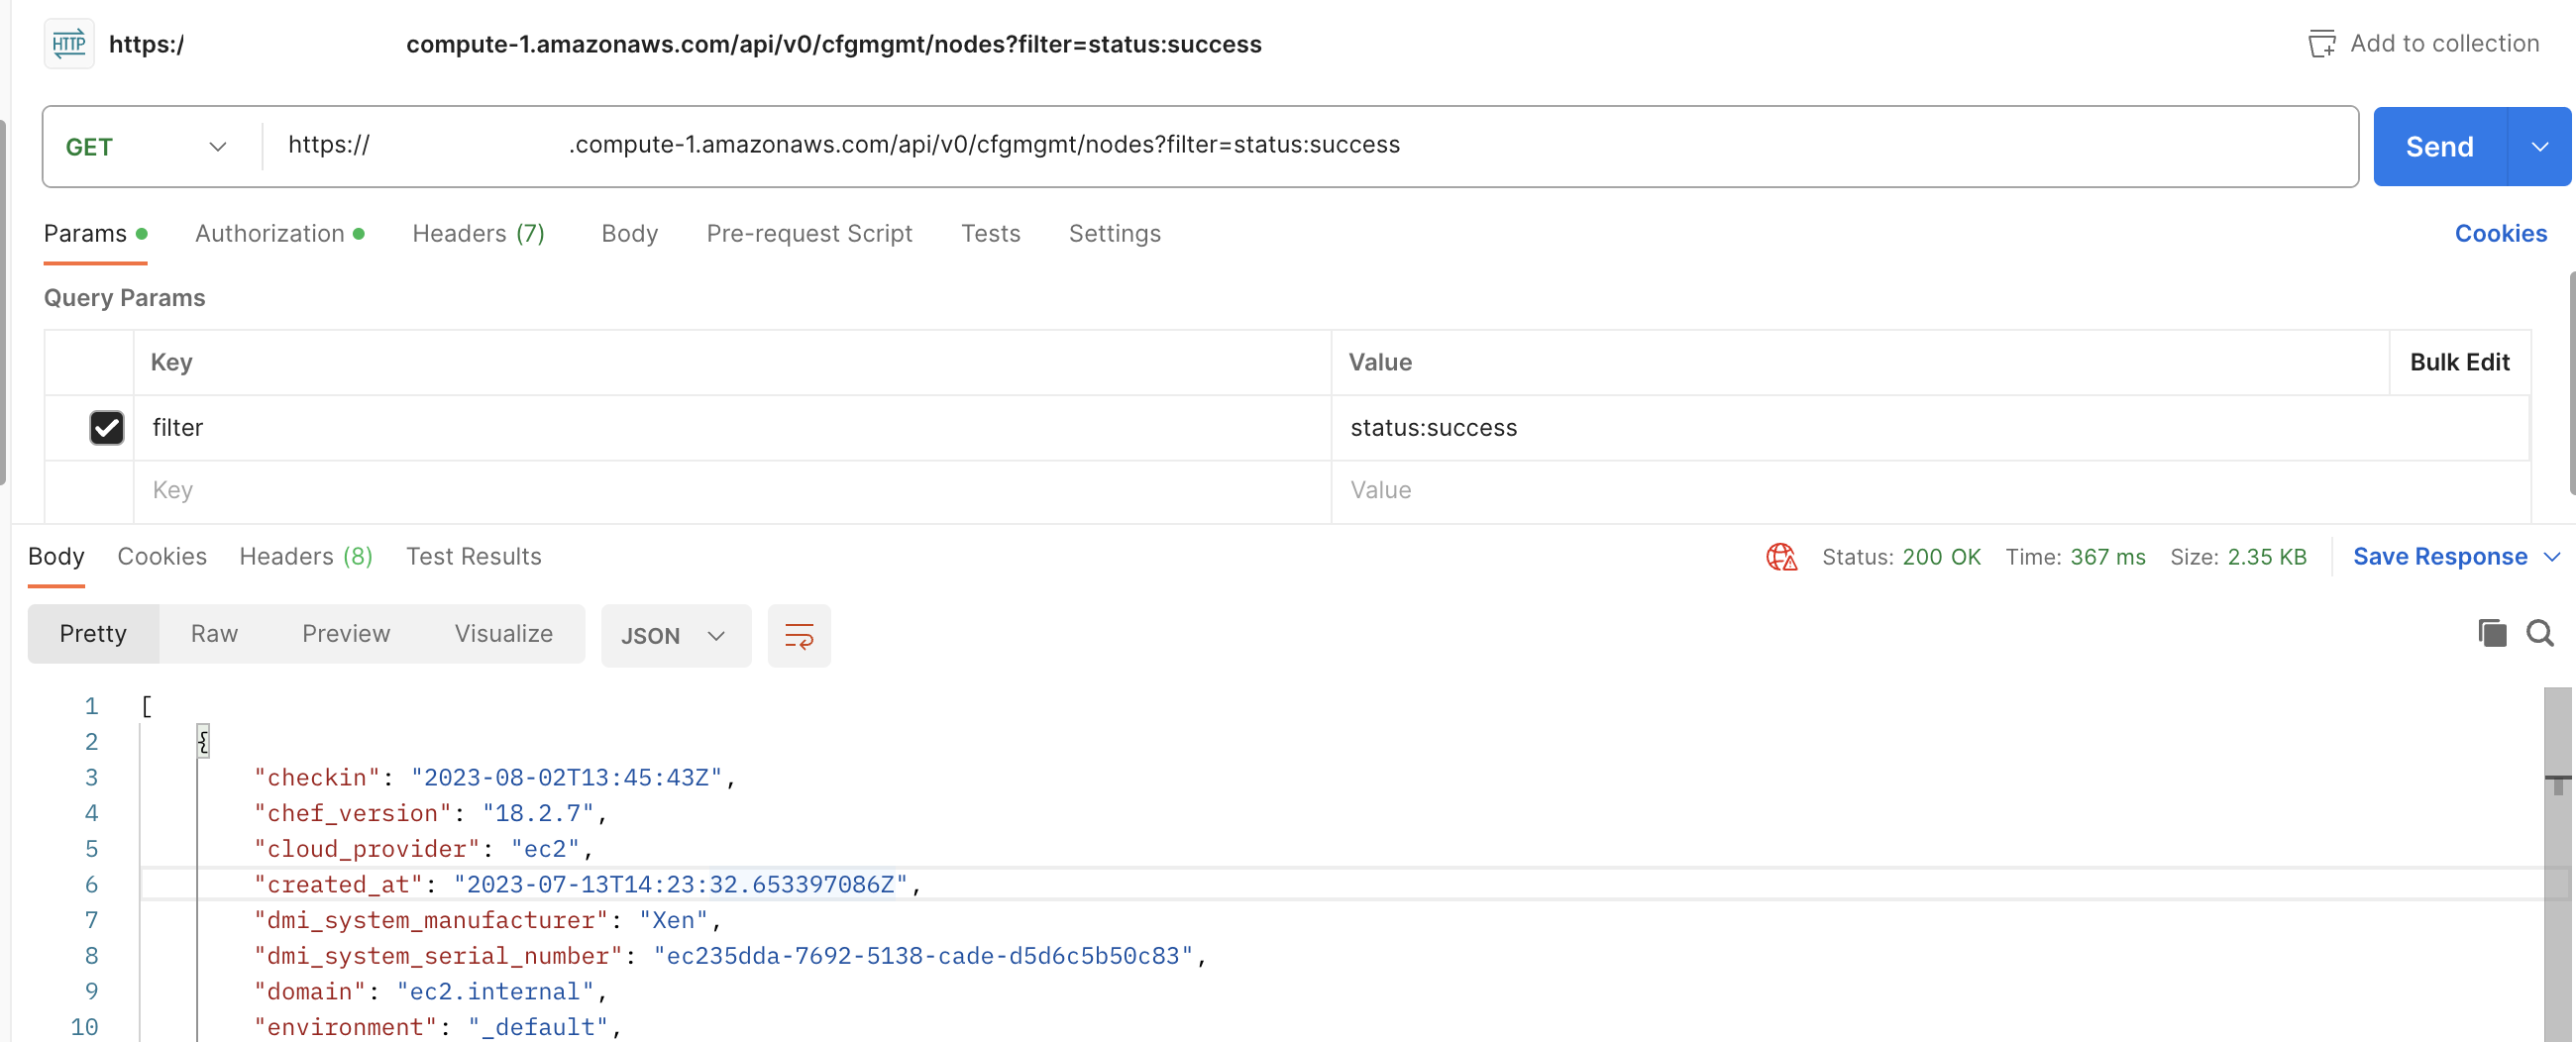
Task: Expand the Save Response chevron
Action: pyautogui.click(x=2551, y=557)
